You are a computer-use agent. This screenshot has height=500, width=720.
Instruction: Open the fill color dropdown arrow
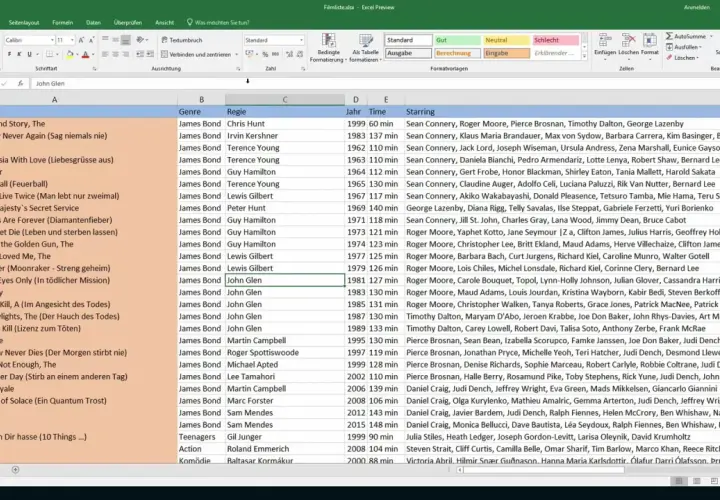coord(77,54)
